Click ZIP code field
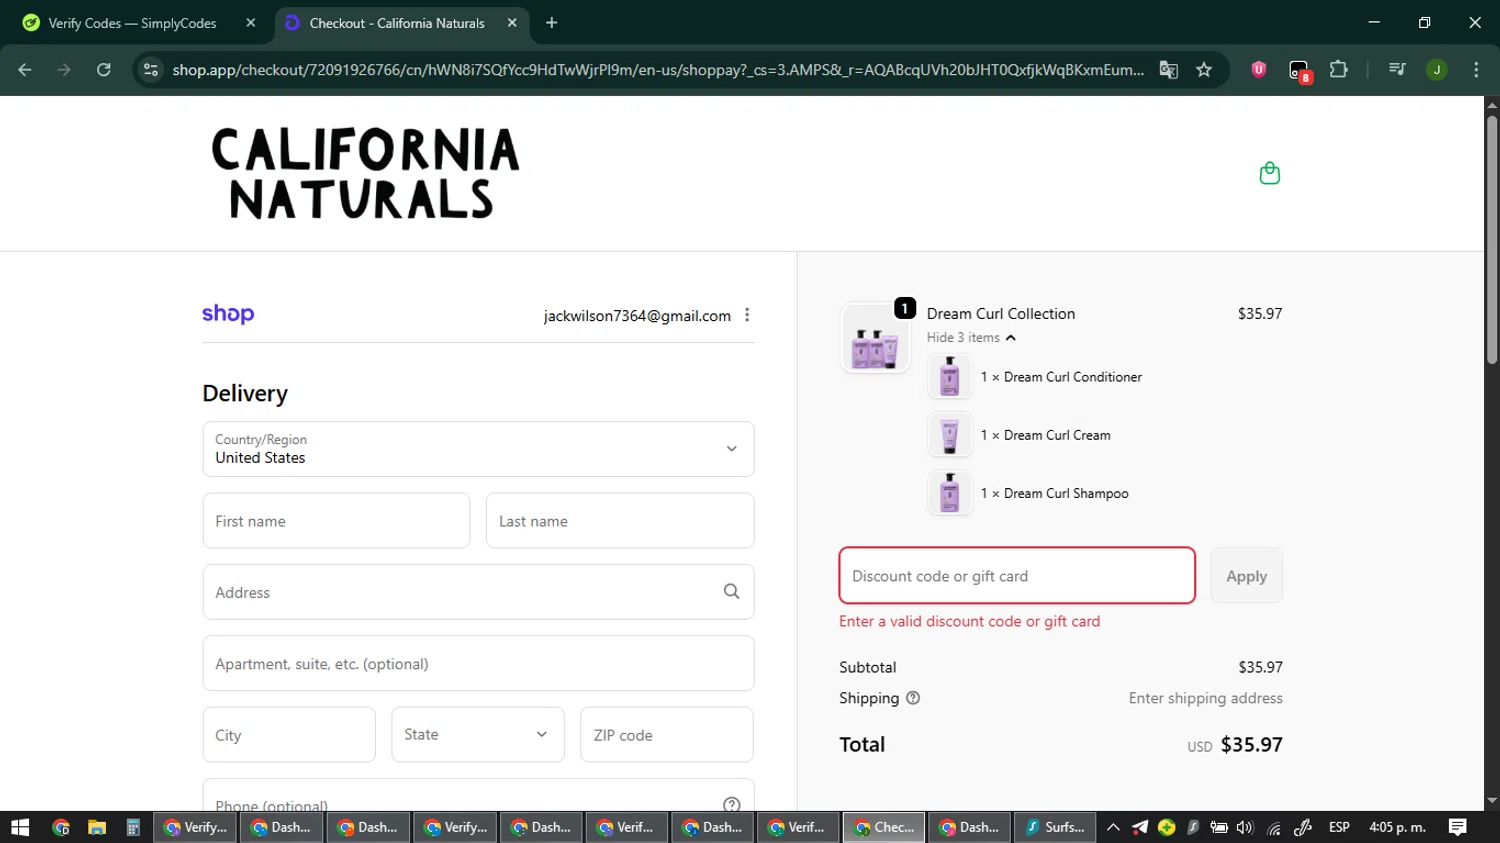Viewport: 1500px width, 843px height. 666,734
